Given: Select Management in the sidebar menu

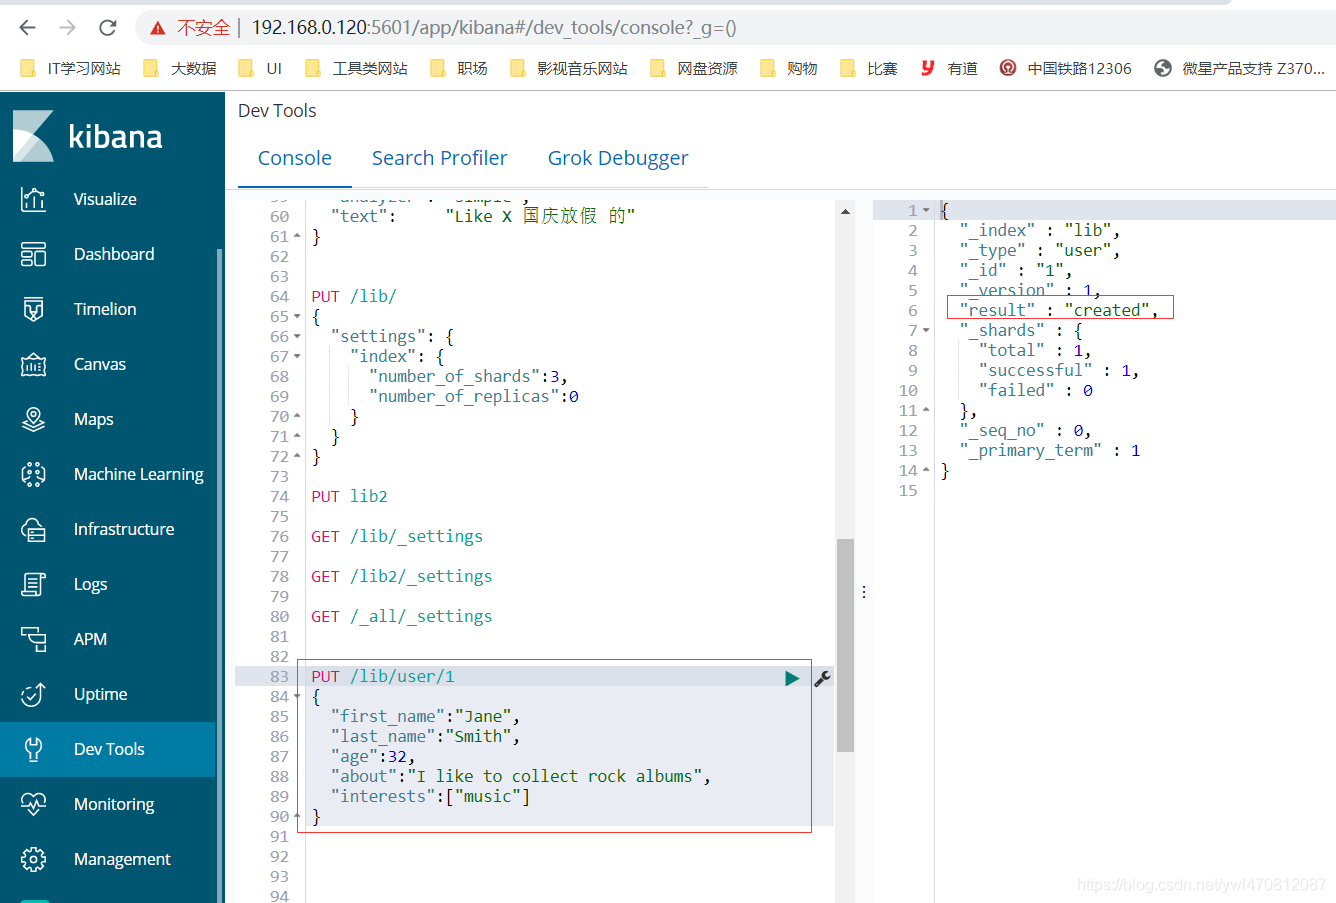Looking at the screenshot, I should coord(122,859).
